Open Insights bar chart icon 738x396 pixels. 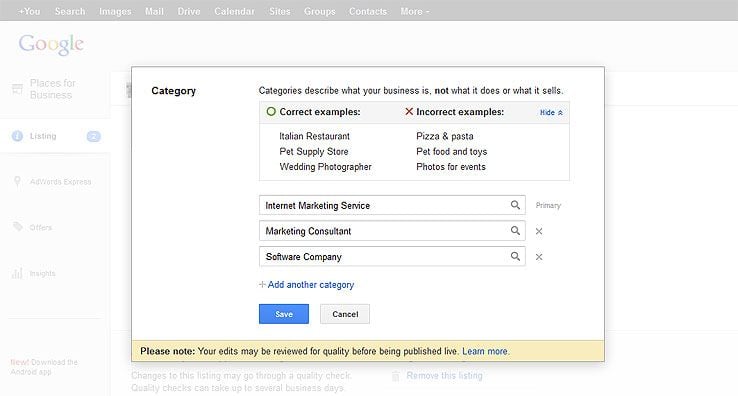[x=17, y=273]
